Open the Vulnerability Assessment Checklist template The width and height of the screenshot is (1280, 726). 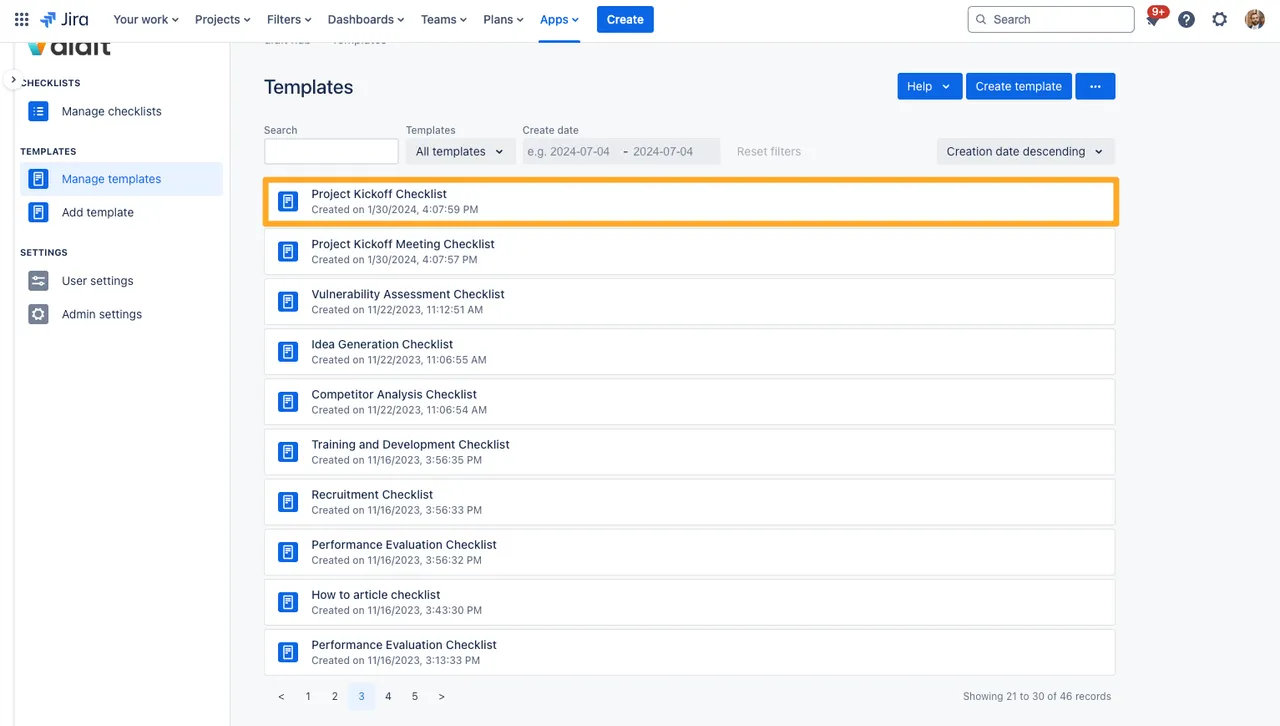690,302
